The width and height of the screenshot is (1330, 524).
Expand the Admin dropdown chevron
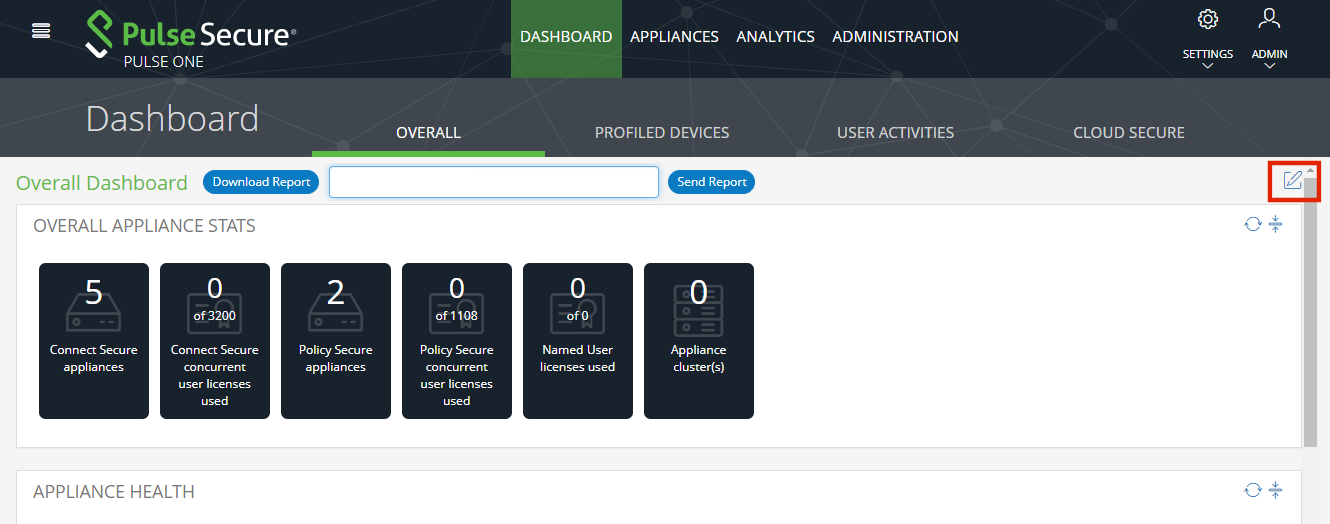click(x=1269, y=66)
